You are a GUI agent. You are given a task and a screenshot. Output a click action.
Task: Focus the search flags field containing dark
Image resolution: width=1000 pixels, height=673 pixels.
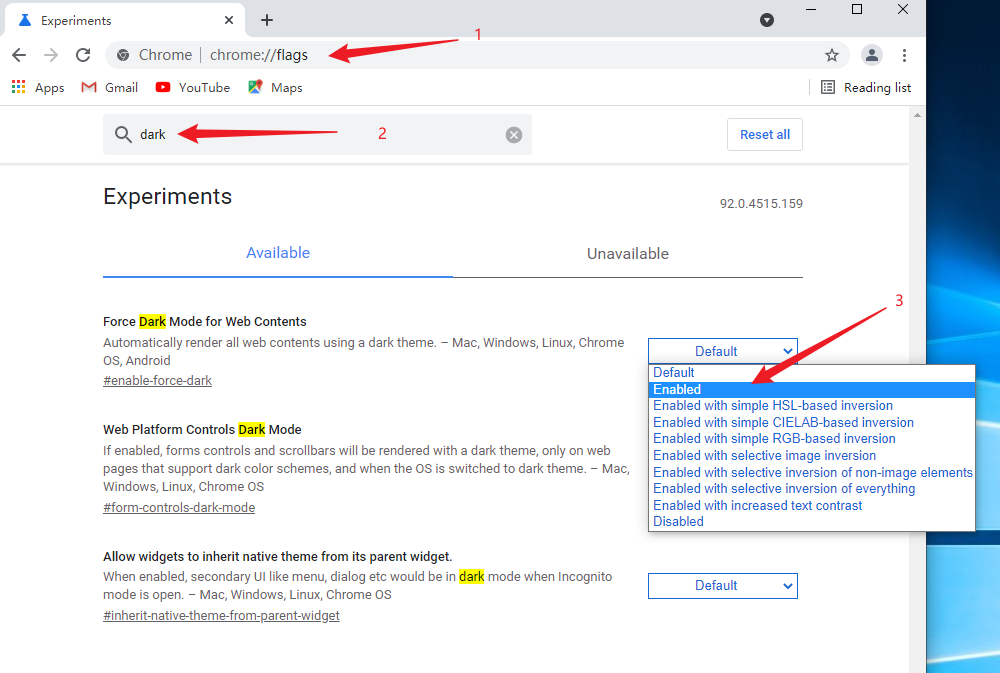(318, 135)
